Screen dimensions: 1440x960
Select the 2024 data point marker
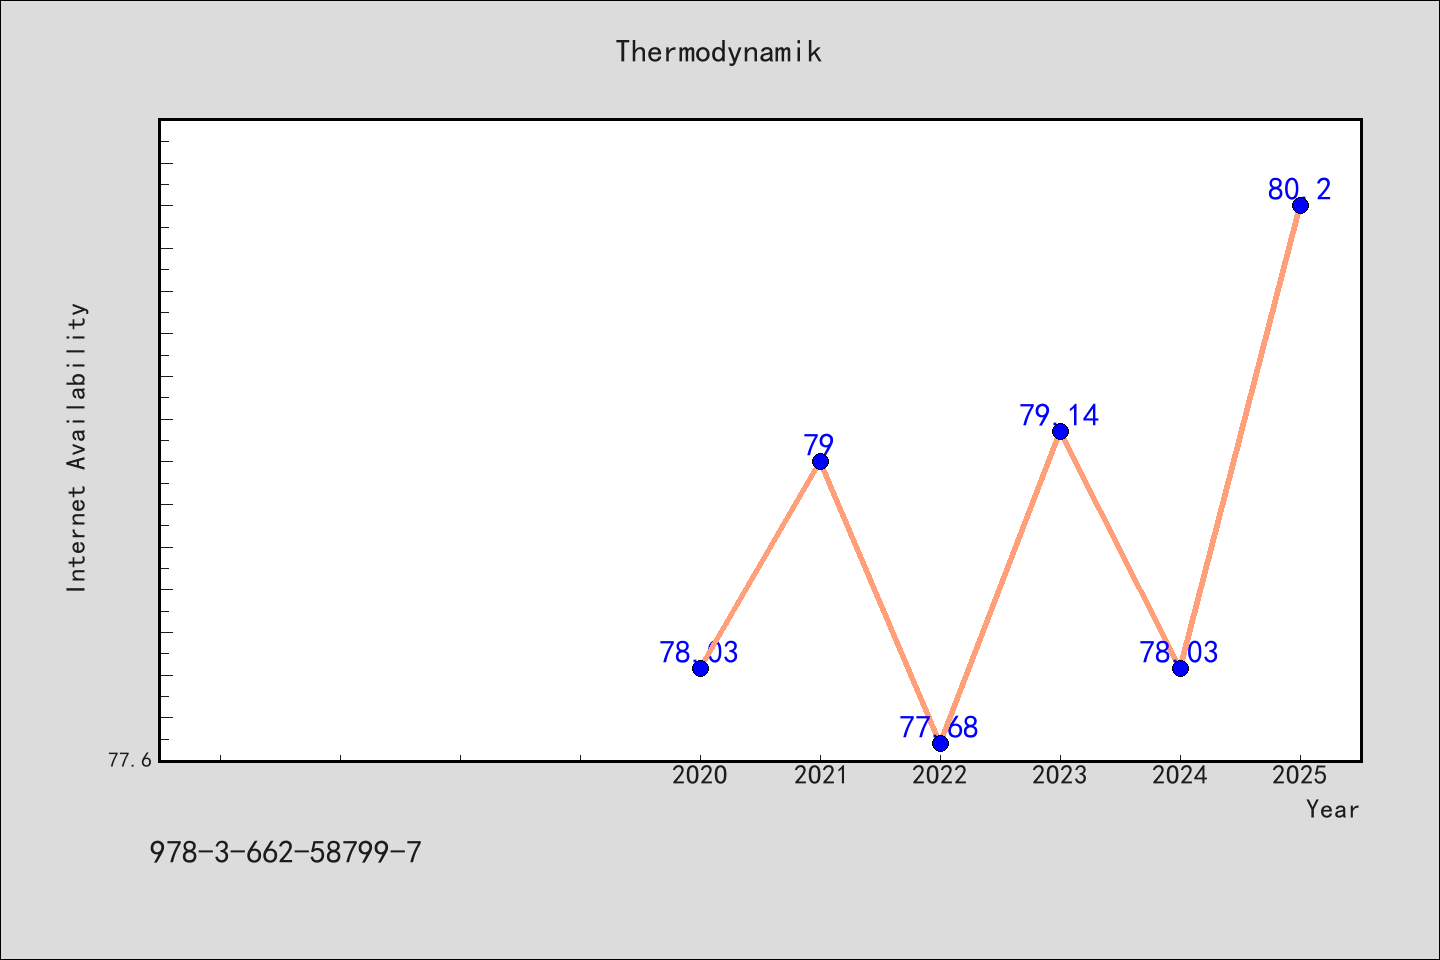pyautogui.click(x=1180, y=668)
